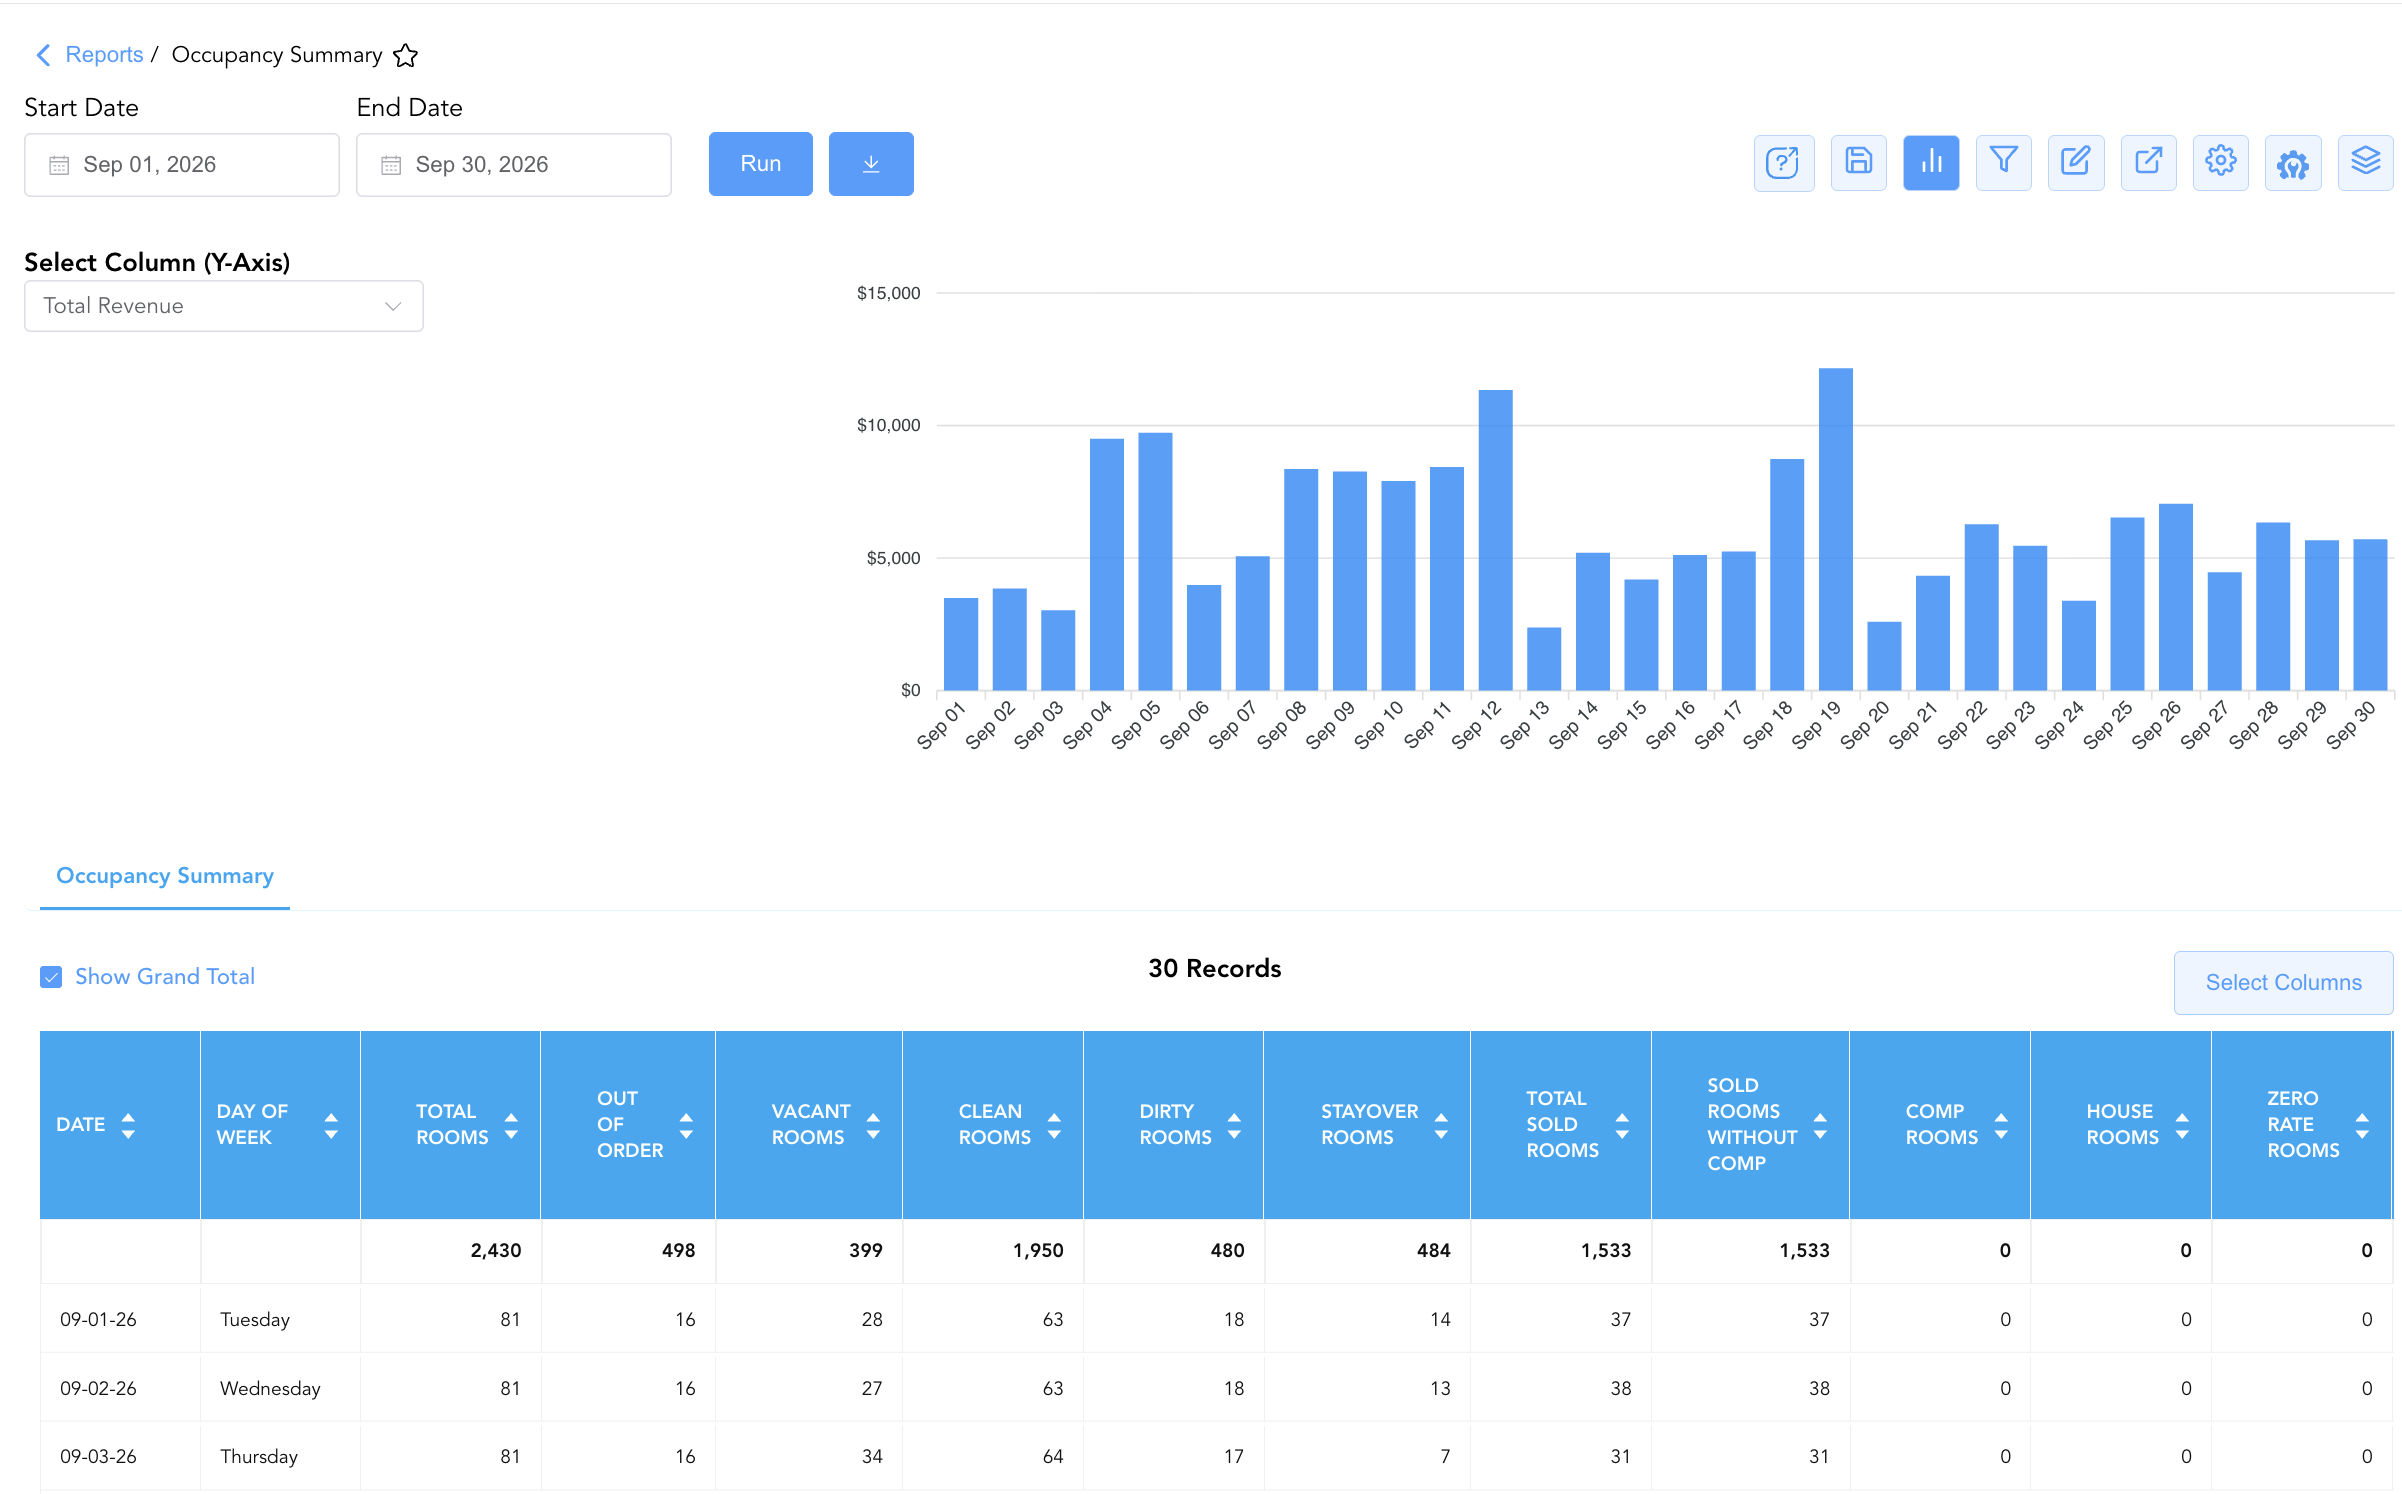The width and height of the screenshot is (2402, 1494).
Task: Open the Total Revenue Y-axis dropdown
Action: (x=224, y=306)
